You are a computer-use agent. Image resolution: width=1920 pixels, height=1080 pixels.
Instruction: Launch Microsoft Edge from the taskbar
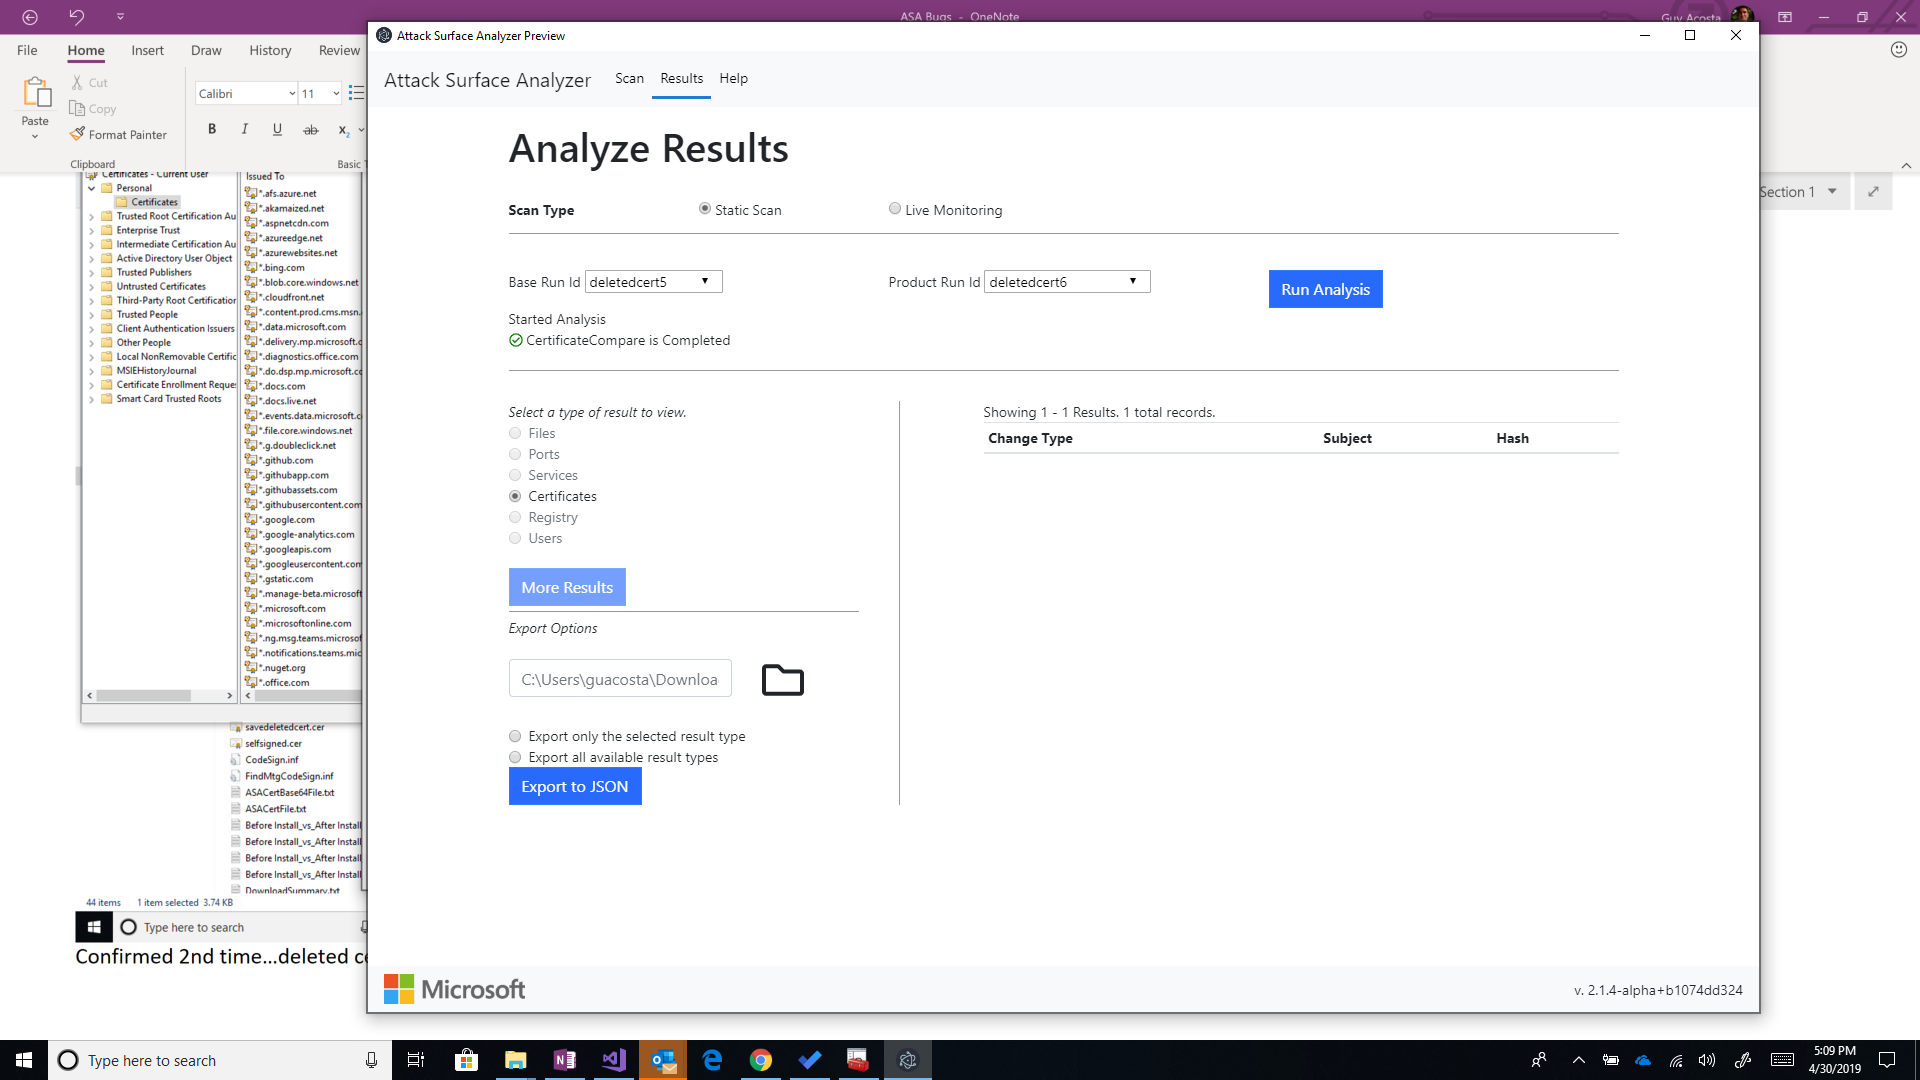(x=712, y=1059)
